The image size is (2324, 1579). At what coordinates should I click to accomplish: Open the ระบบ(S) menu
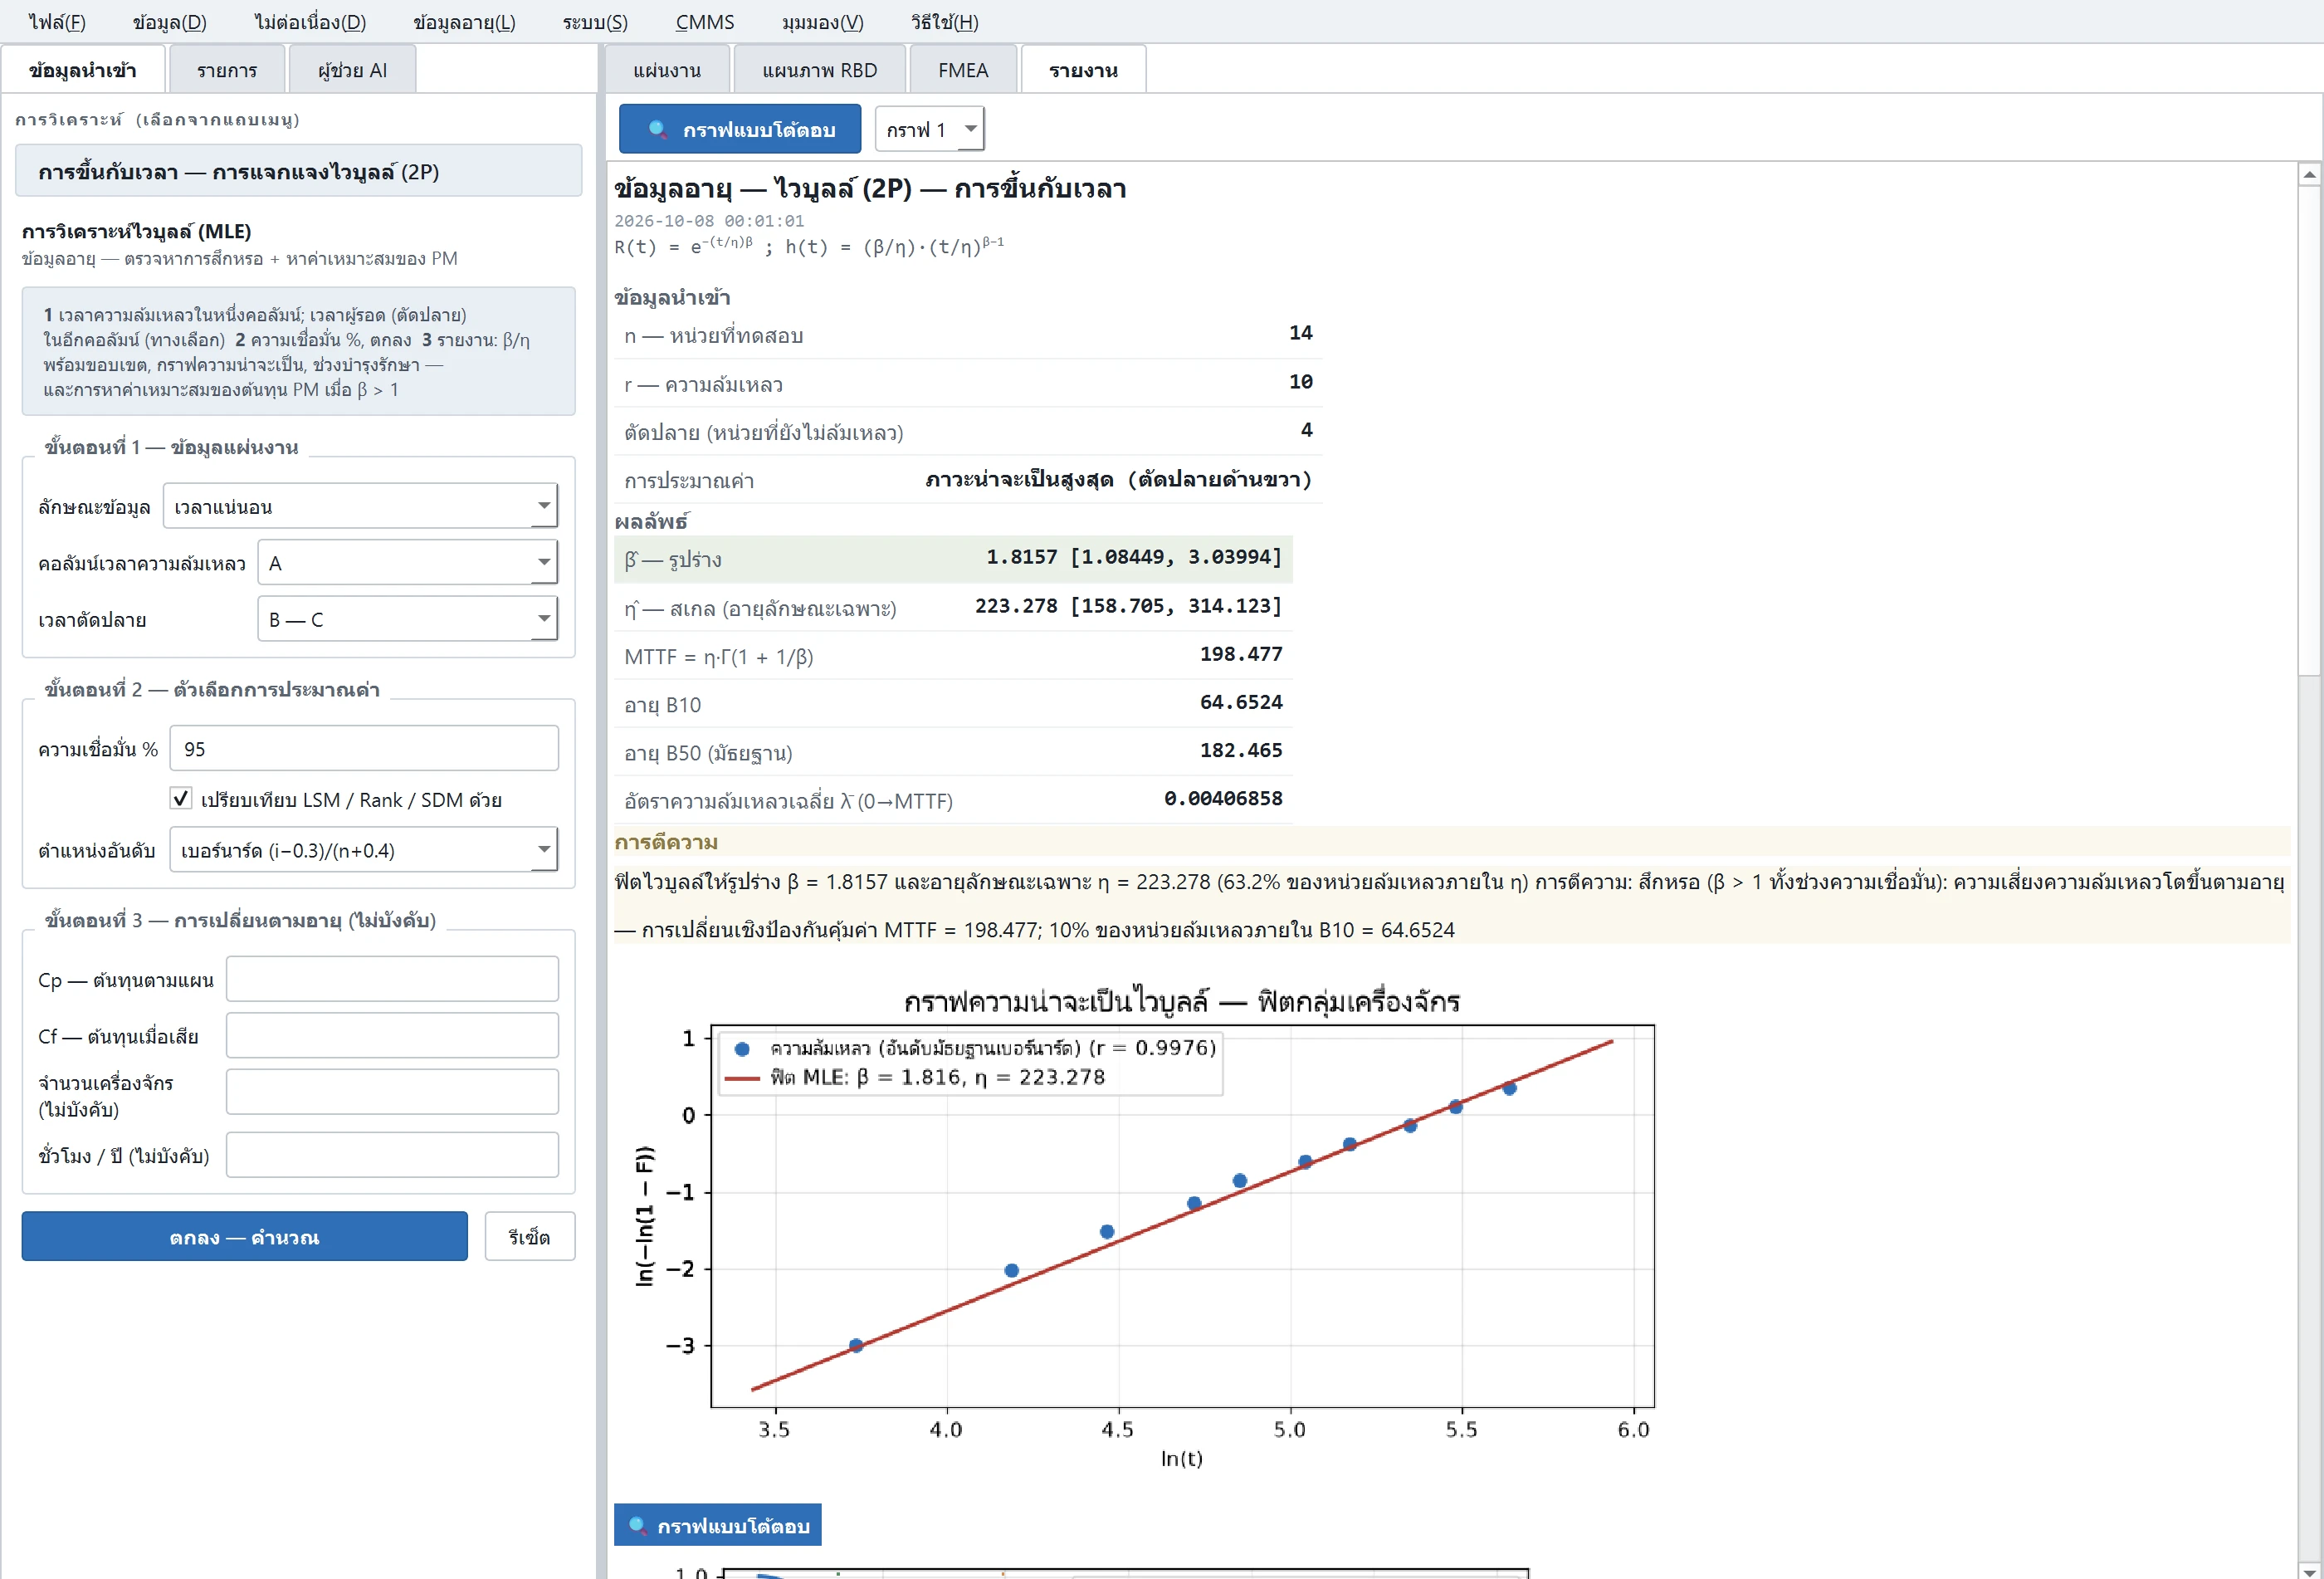pyautogui.click(x=595, y=21)
